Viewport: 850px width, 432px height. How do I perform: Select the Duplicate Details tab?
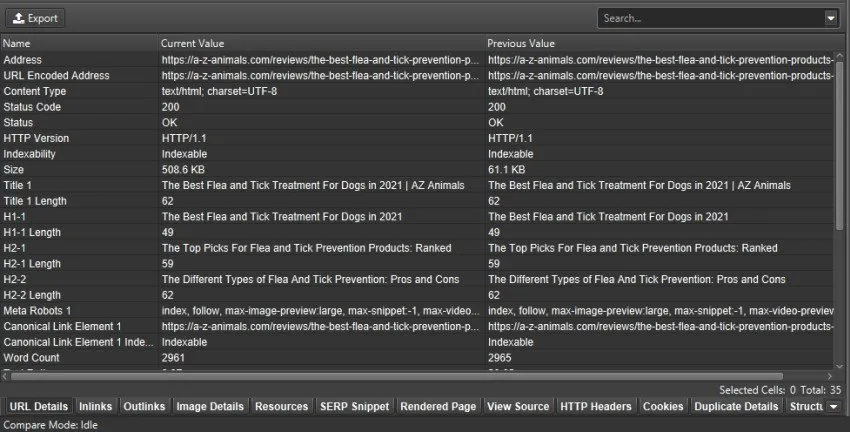[x=736, y=407]
